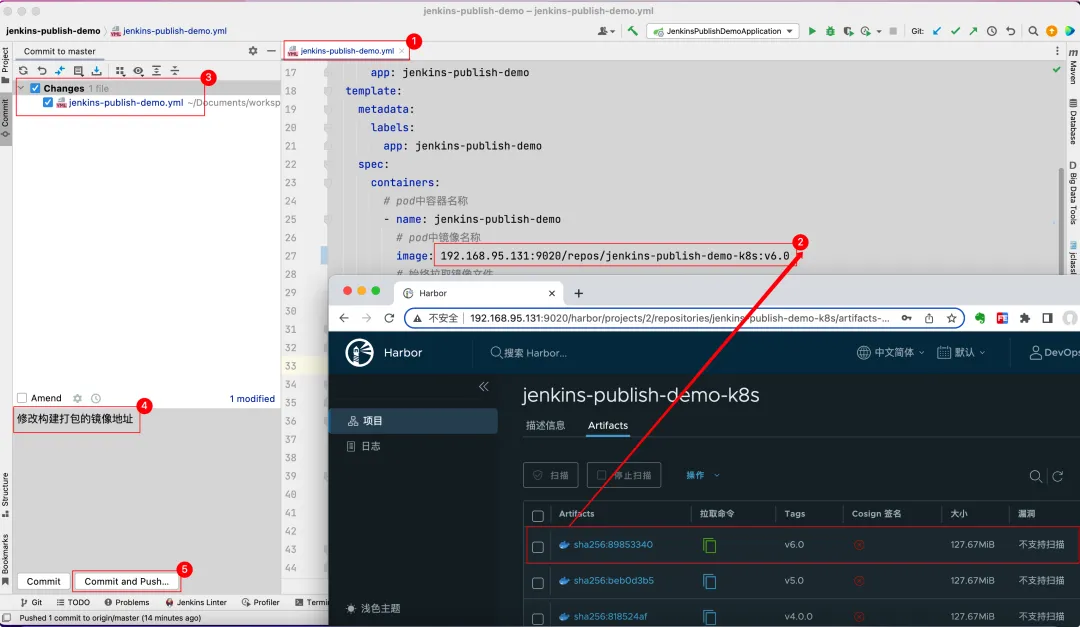The image size is (1080, 627).
Task: Open the 操作 actions dropdown
Action: click(x=703, y=475)
